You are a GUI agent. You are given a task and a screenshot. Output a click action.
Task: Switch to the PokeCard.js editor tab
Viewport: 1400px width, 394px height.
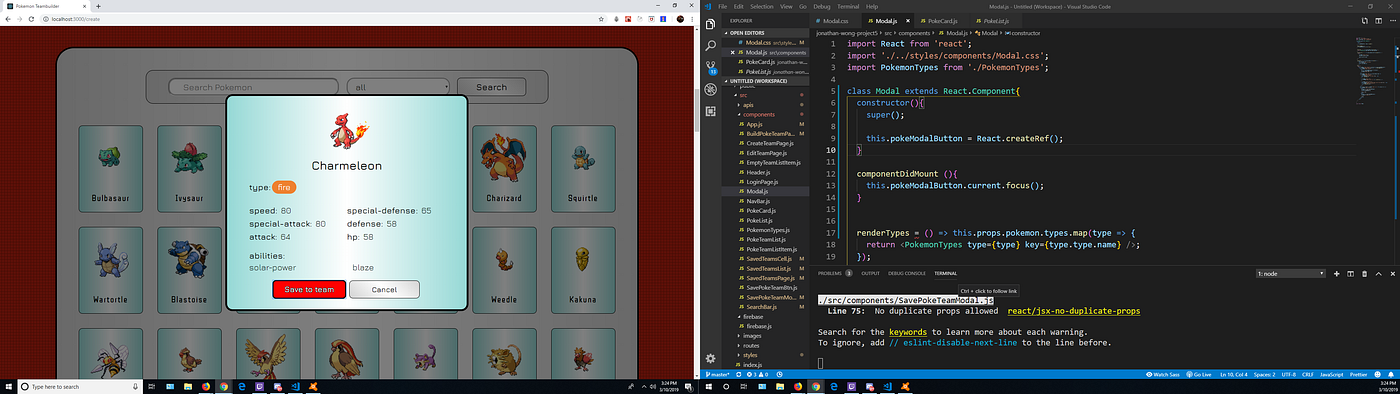tap(942, 20)
